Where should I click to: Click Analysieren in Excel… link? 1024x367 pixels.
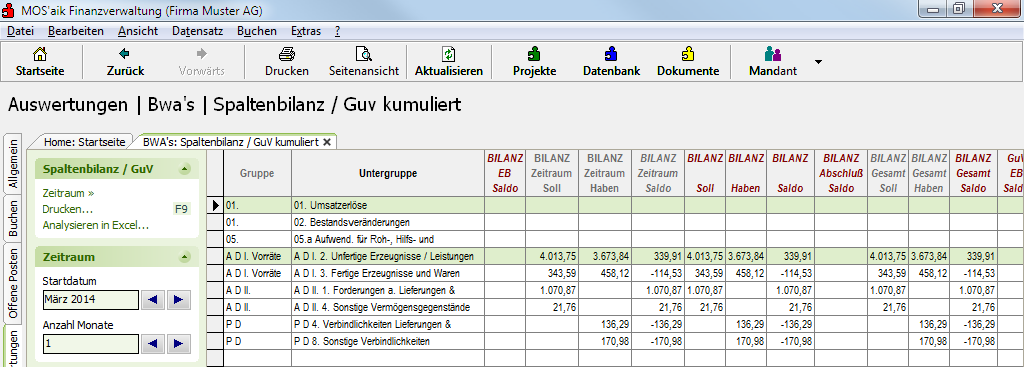click(95, 225)
